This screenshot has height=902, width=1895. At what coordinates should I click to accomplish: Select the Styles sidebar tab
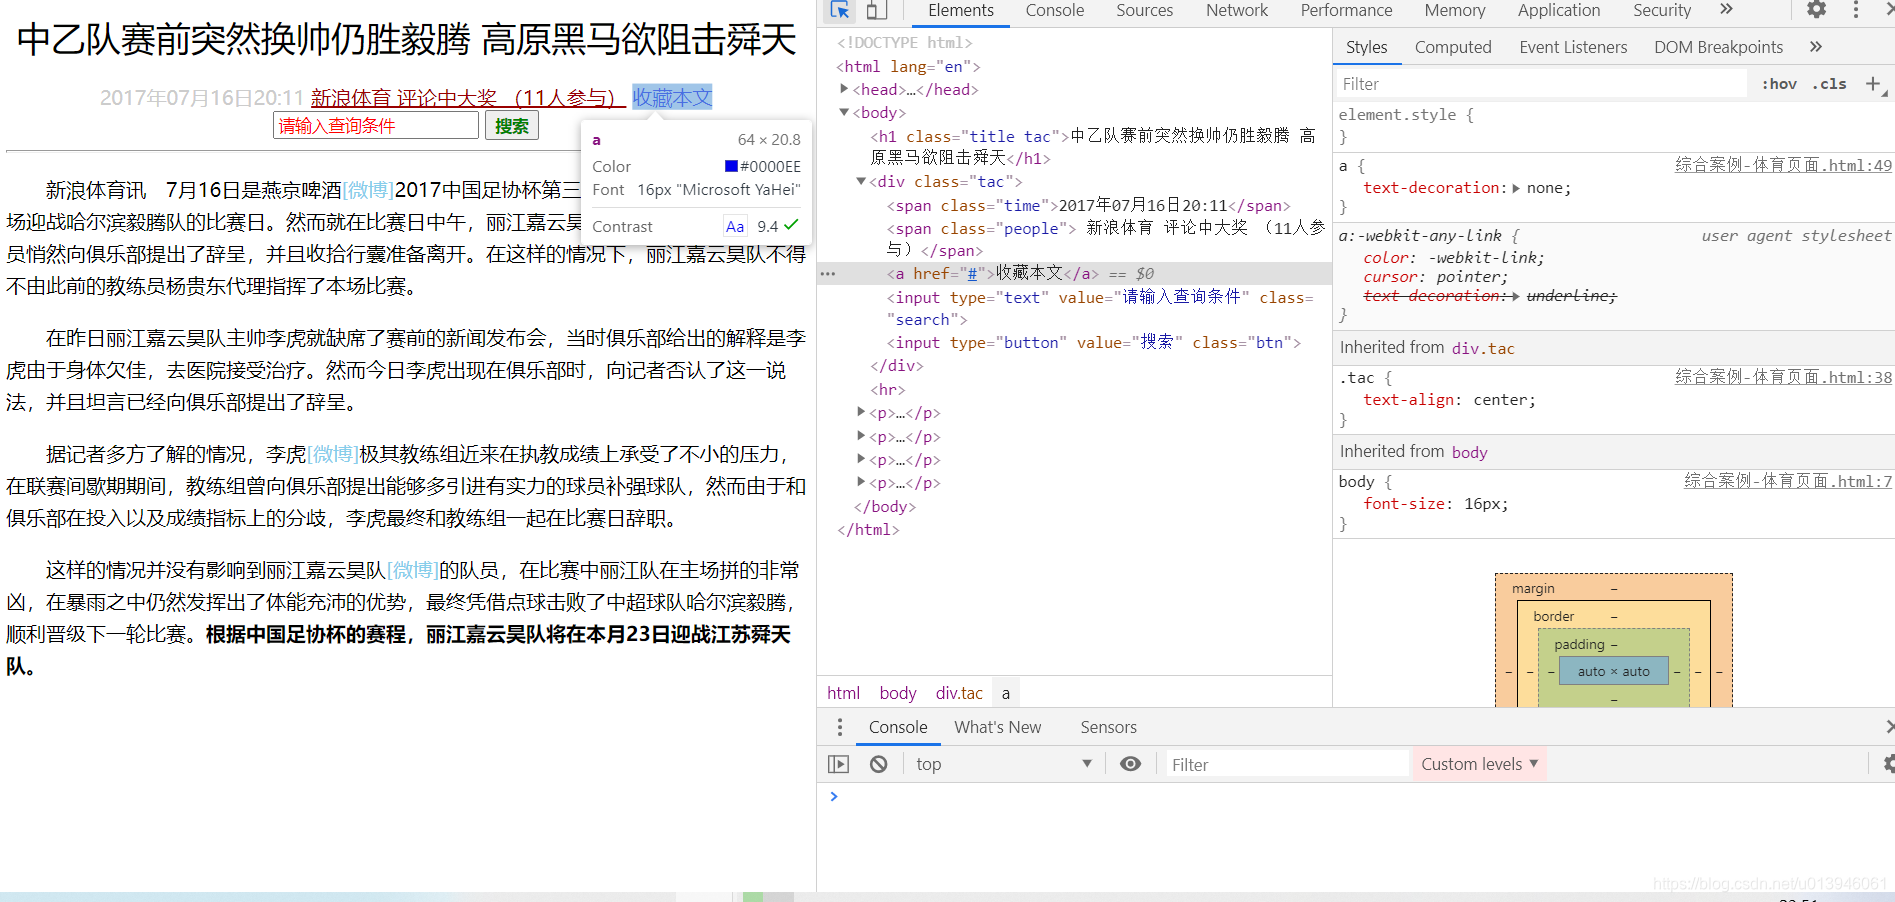1366,47
